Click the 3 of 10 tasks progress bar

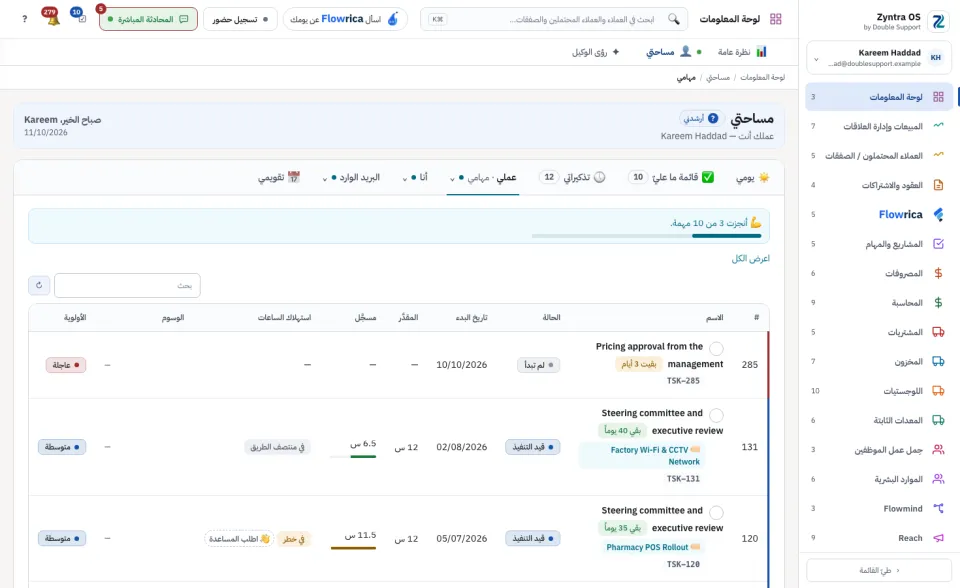tap(647, 236)
